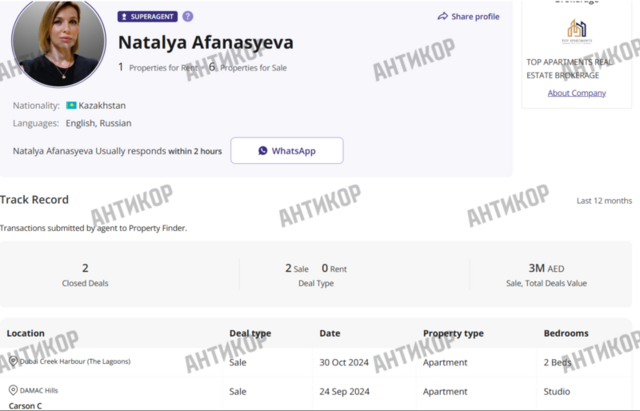This screenshot has height=411, width=640.
Task: Click the Share profile link text
Action: (475, 17)
